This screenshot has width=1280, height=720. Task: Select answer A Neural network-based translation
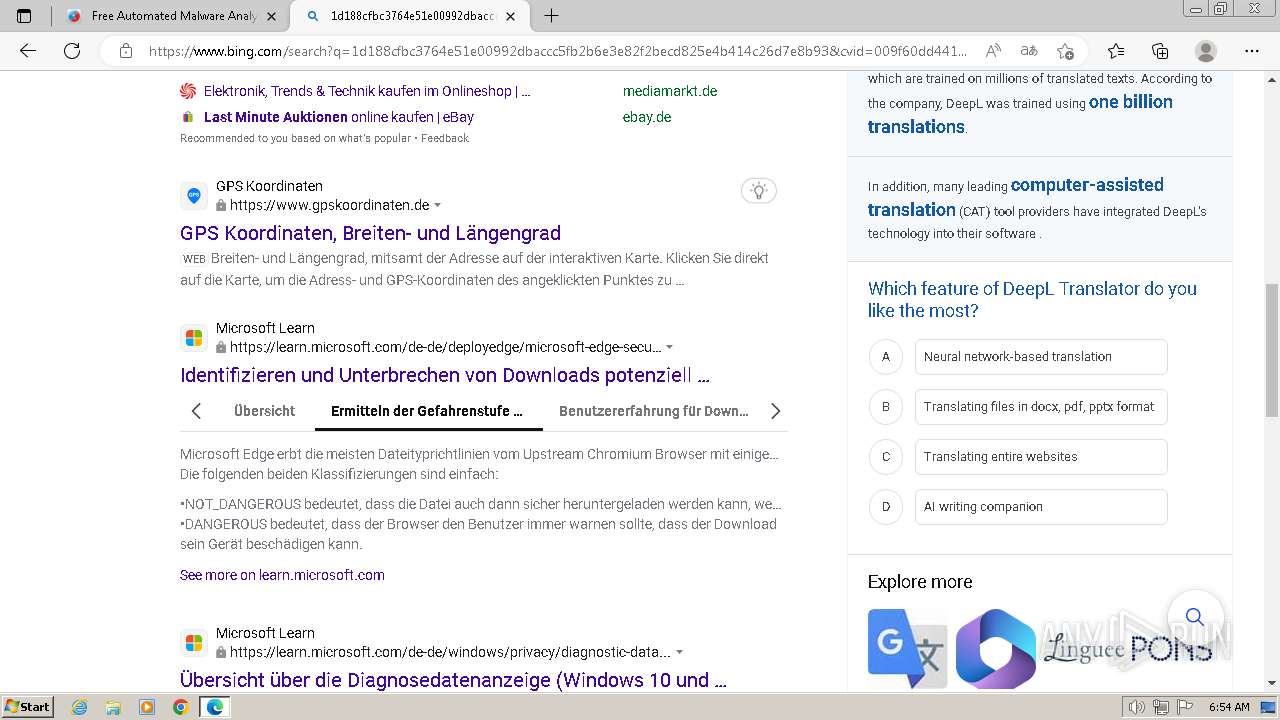click(x=1041, y=357)
